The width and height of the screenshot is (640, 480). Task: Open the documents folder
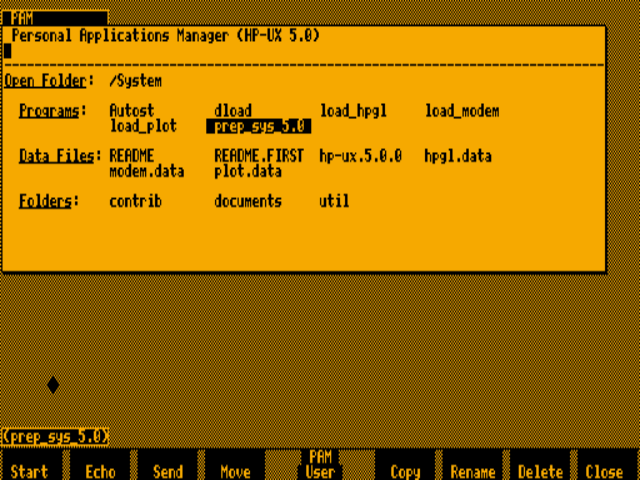point(248,201)
